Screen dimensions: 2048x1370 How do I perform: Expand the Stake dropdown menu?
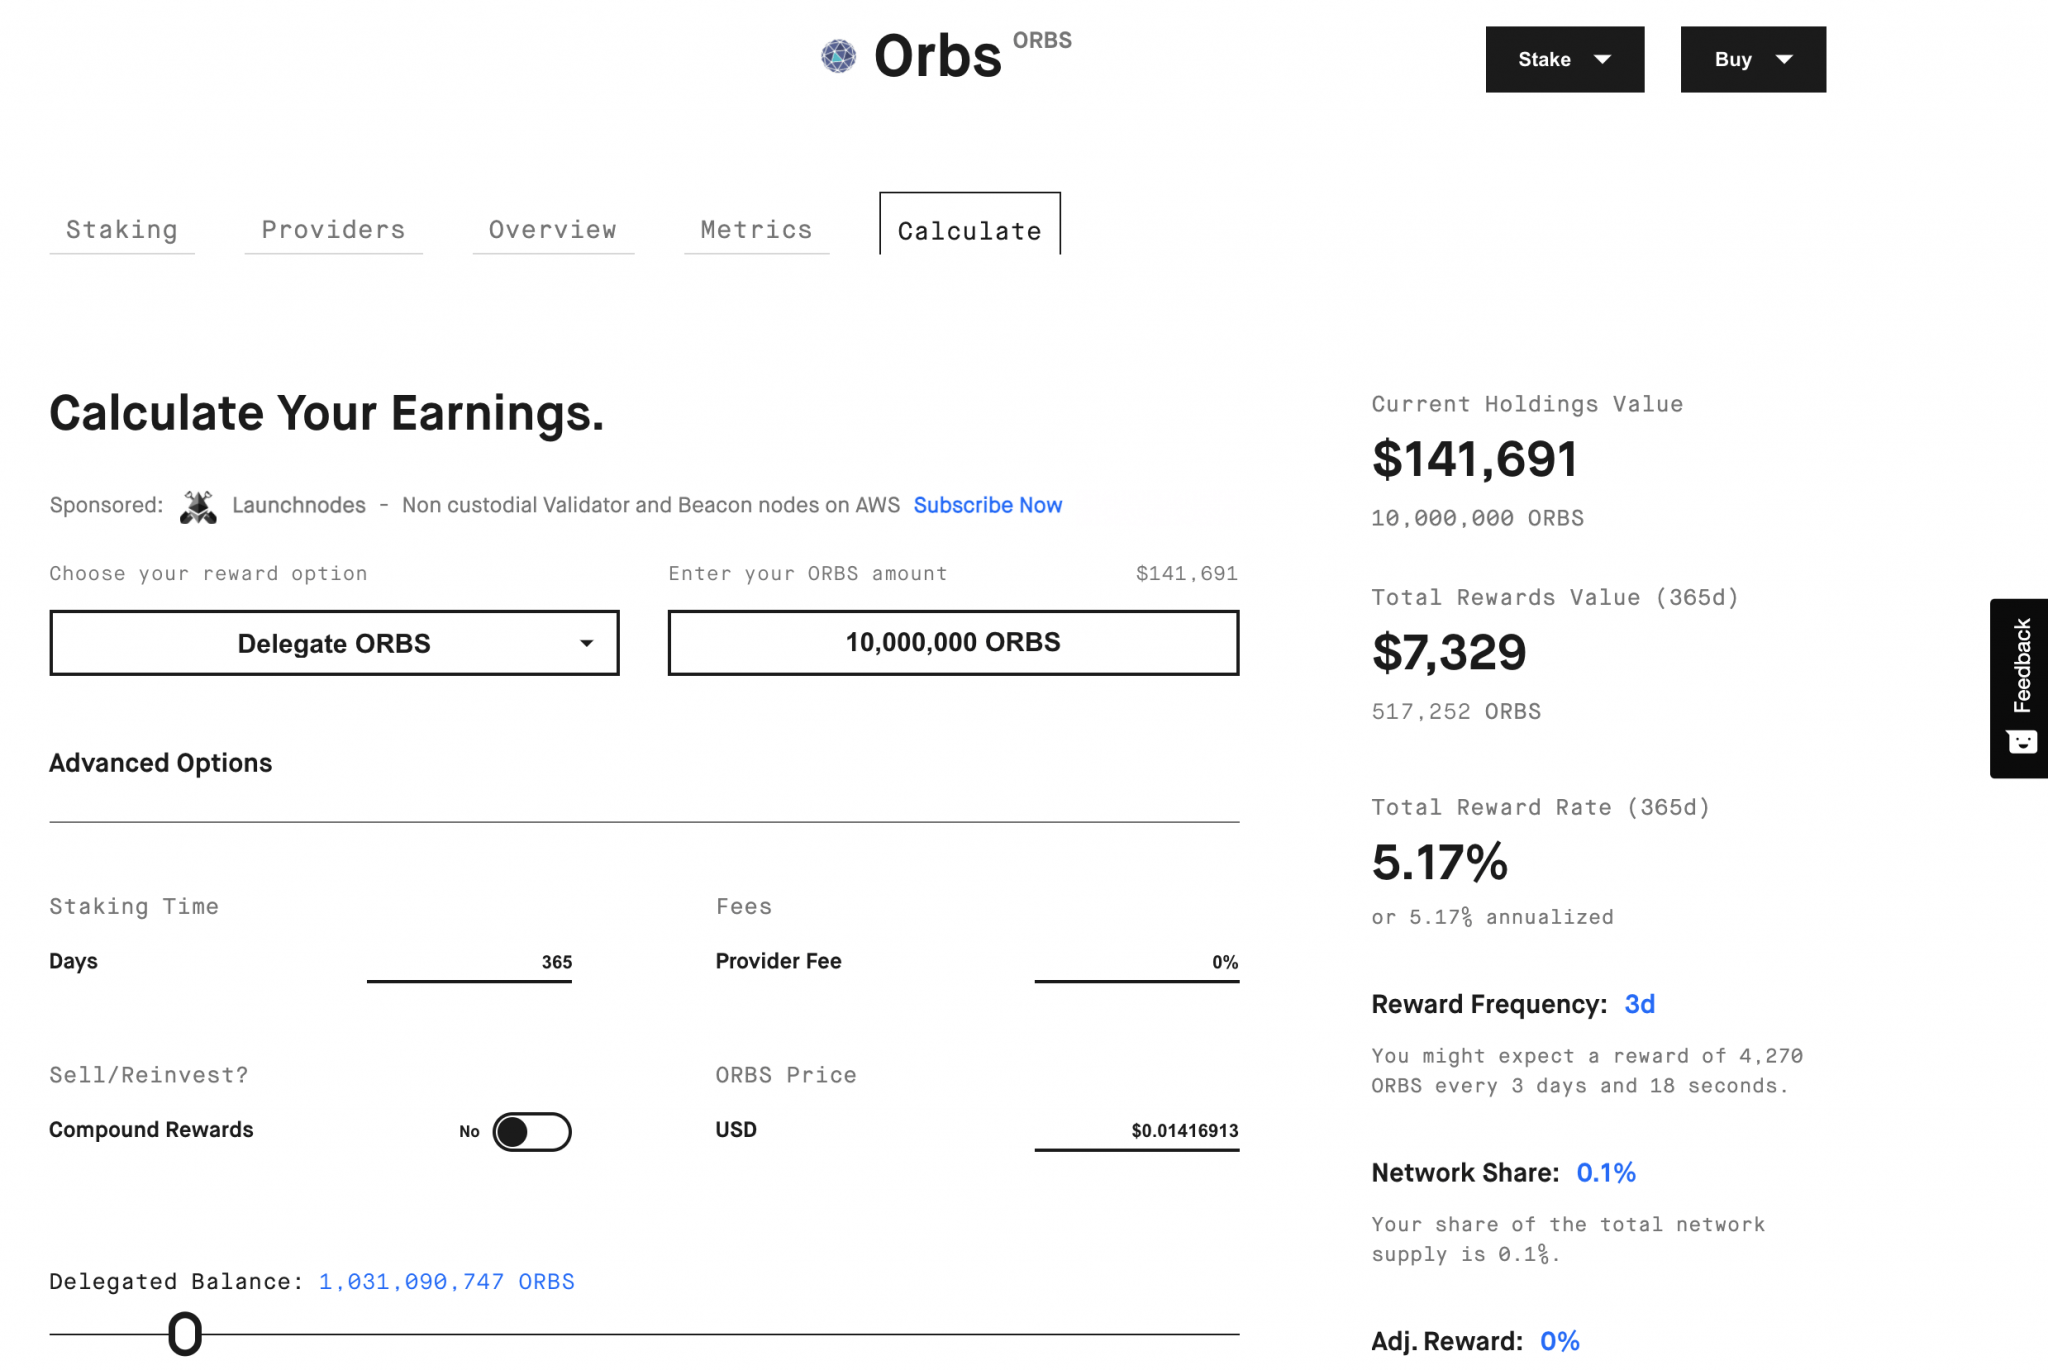click(1564, 60)
